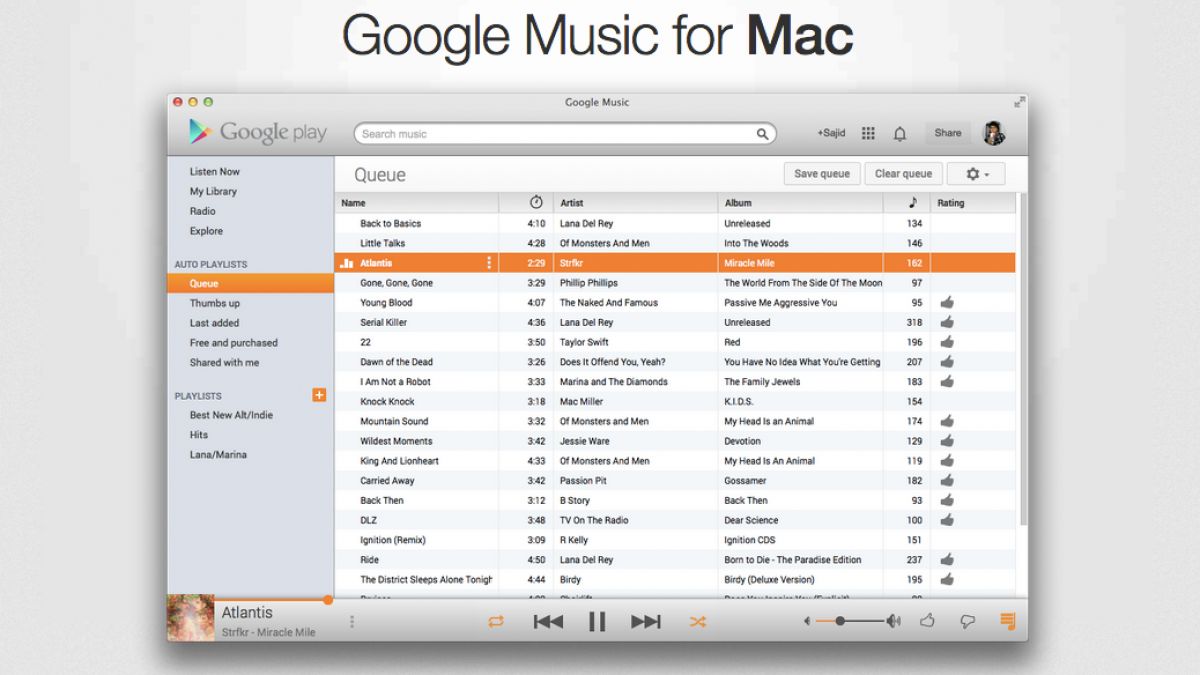1200x675 pixels.
Task: Select Thumbs up auto playlist
Action: (215, 303)
